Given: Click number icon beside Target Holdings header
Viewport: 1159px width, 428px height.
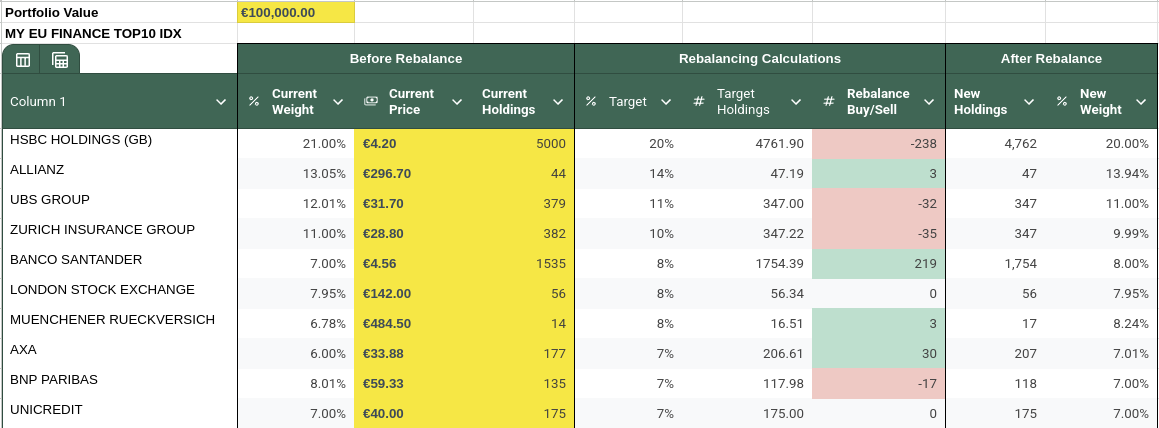Looking at the screenshot, I should pyautogui.click(x=699, y=101).
